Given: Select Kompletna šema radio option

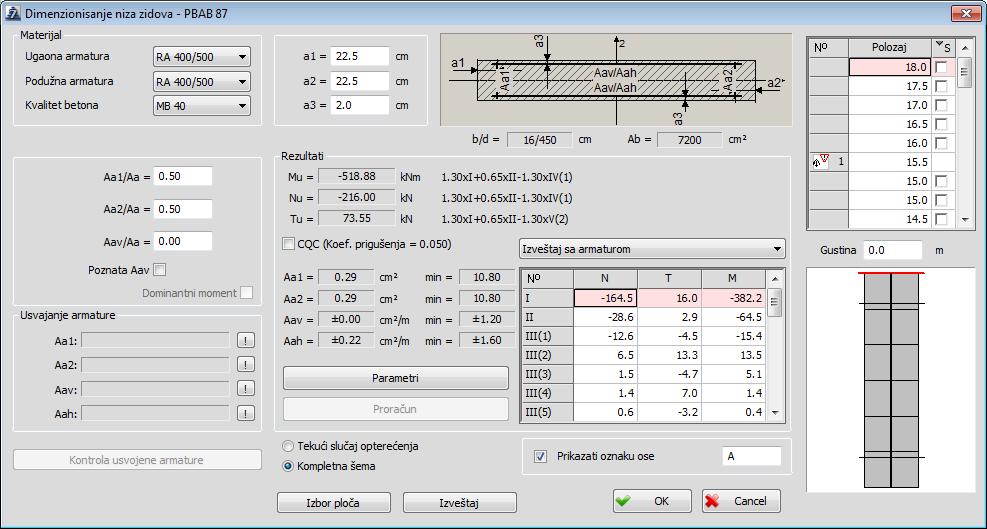Looking at the screenshot, I should pos(288,467).
